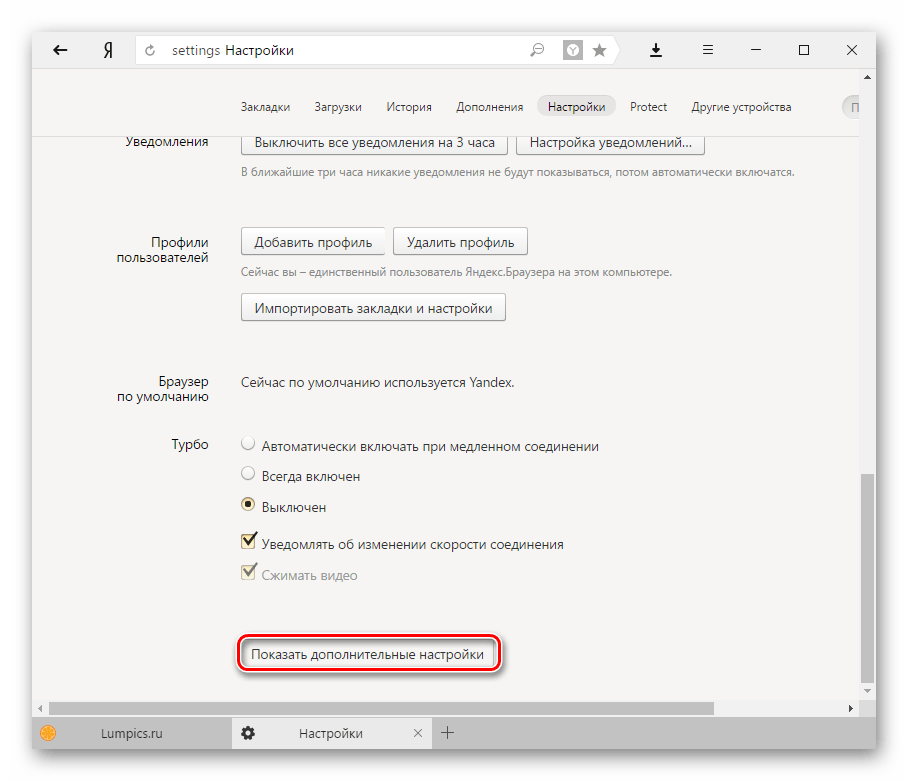Click the back arrow navigation button

(x=60, y=50)
